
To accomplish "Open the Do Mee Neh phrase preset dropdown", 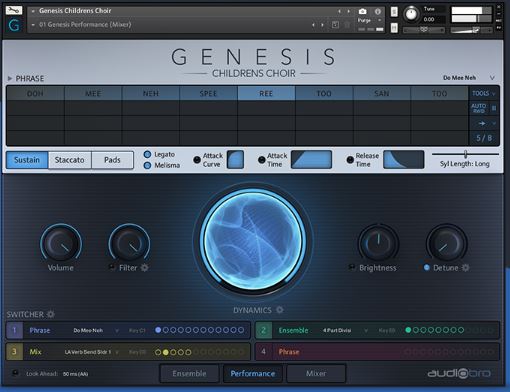I will pos(492,78).
